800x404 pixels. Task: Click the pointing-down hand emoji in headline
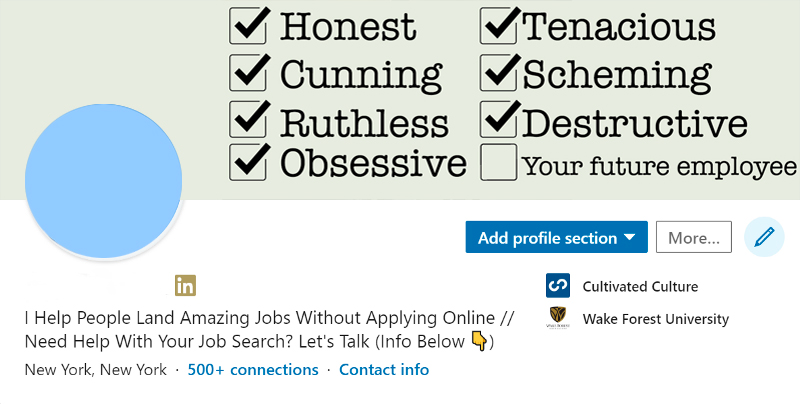pyautogui.click(x=479, y=342)
